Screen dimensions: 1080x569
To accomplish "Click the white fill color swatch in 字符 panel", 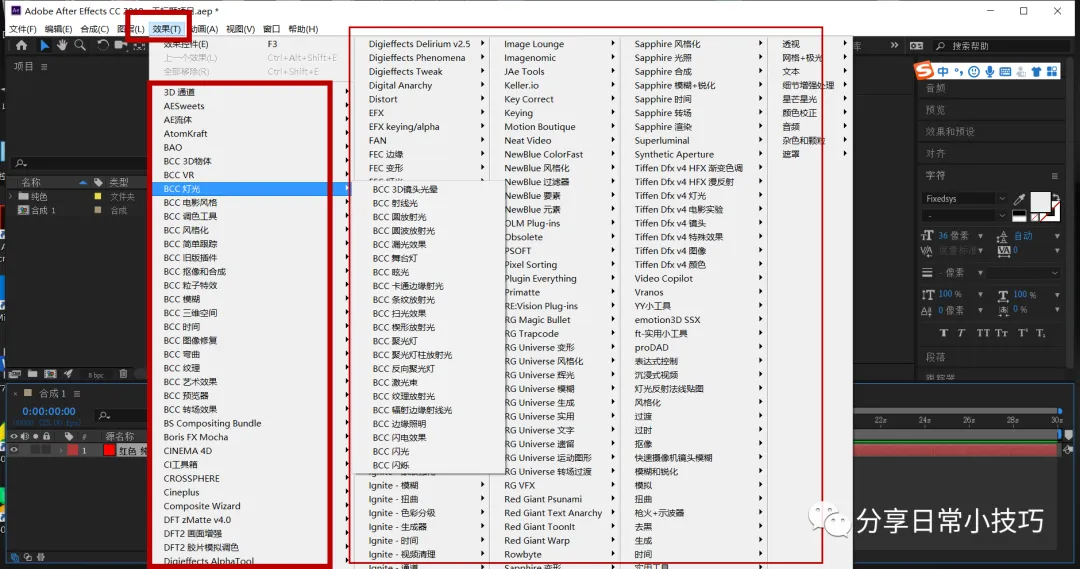I will (1040, 202).
